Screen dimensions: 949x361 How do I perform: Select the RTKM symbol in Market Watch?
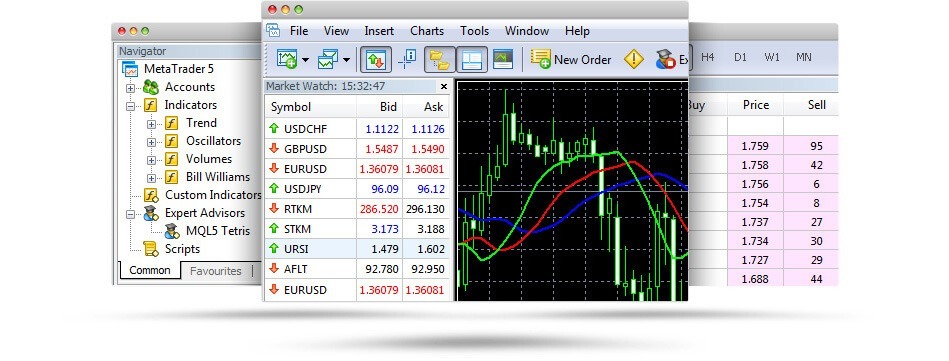pos(298,209)
